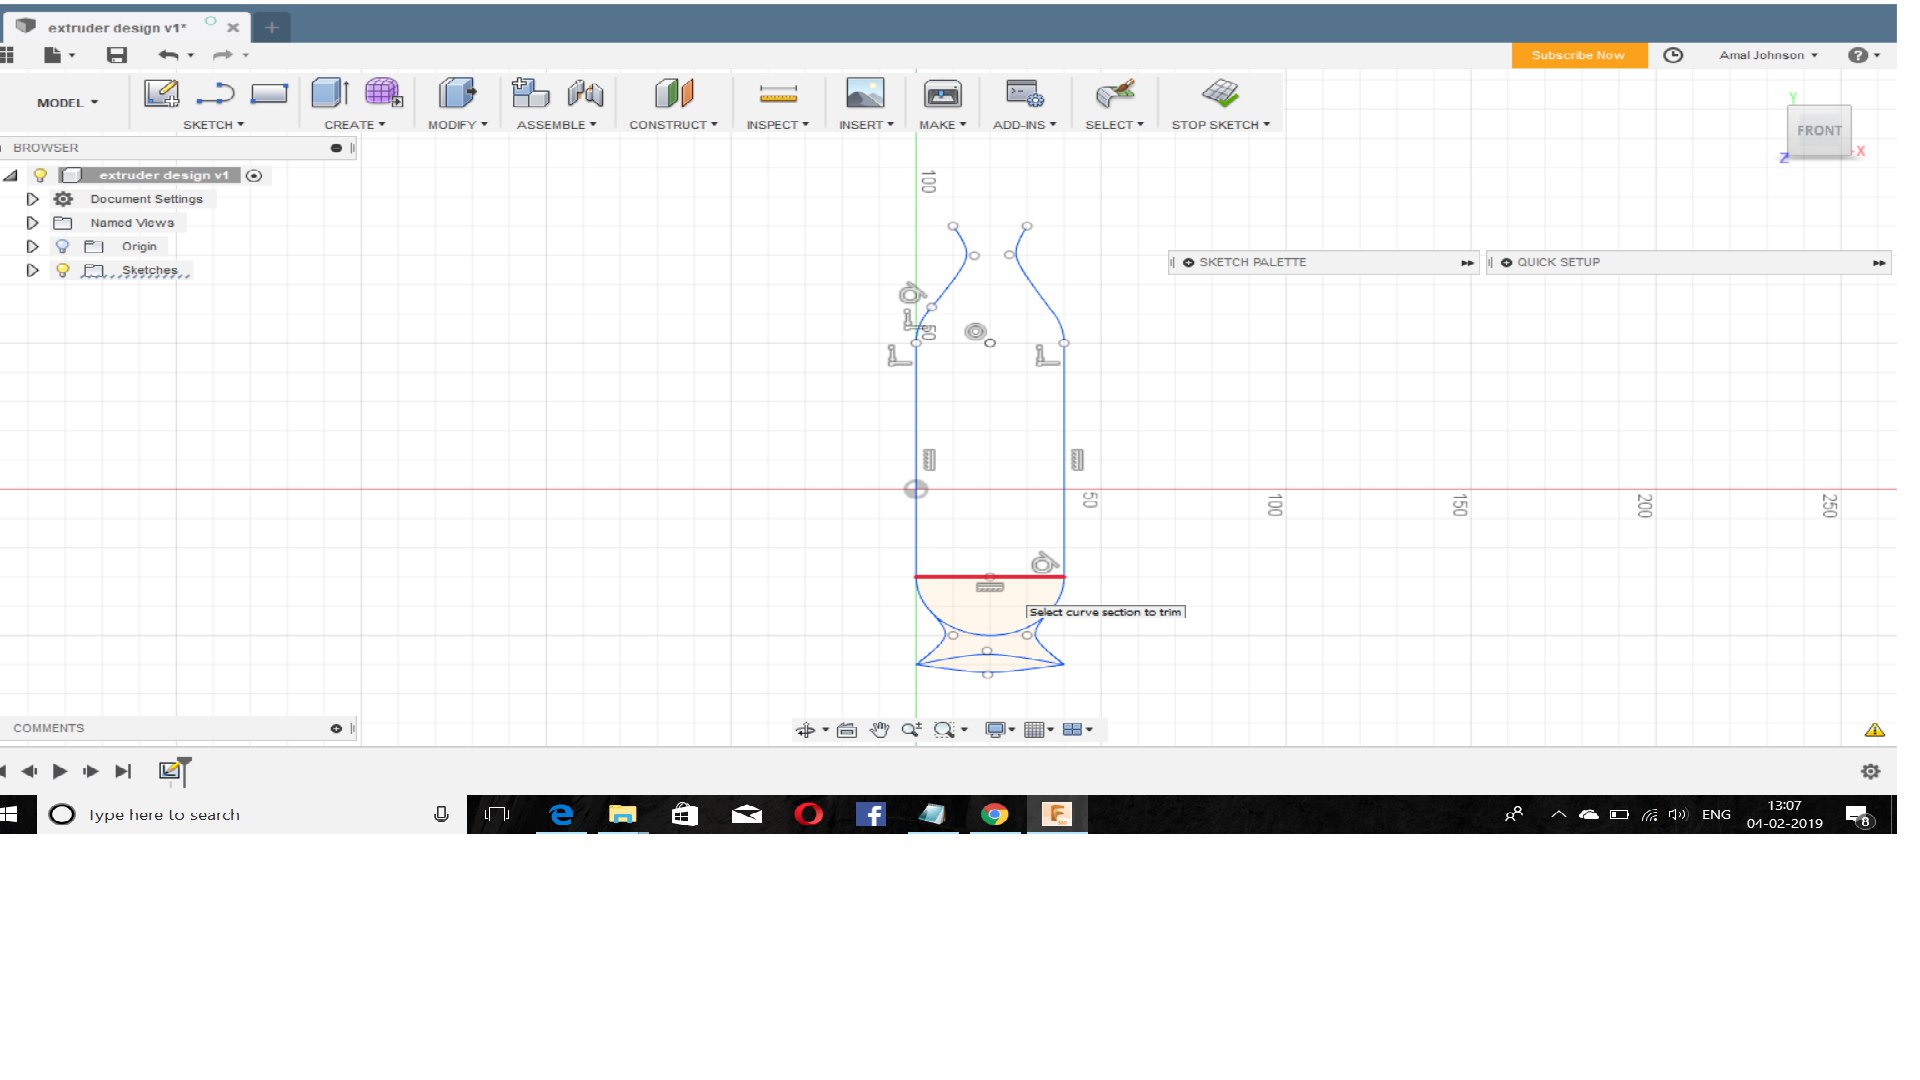The image size is (1920, 1080).
Task: Toggle activate radio for extruder design v1
Action: point(254,175)
